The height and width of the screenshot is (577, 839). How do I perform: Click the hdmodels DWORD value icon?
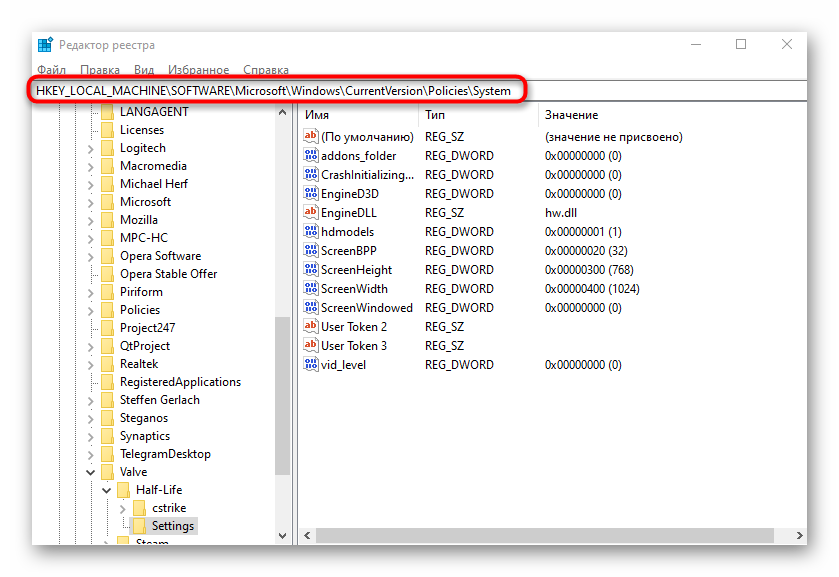[x=311, y=232]
